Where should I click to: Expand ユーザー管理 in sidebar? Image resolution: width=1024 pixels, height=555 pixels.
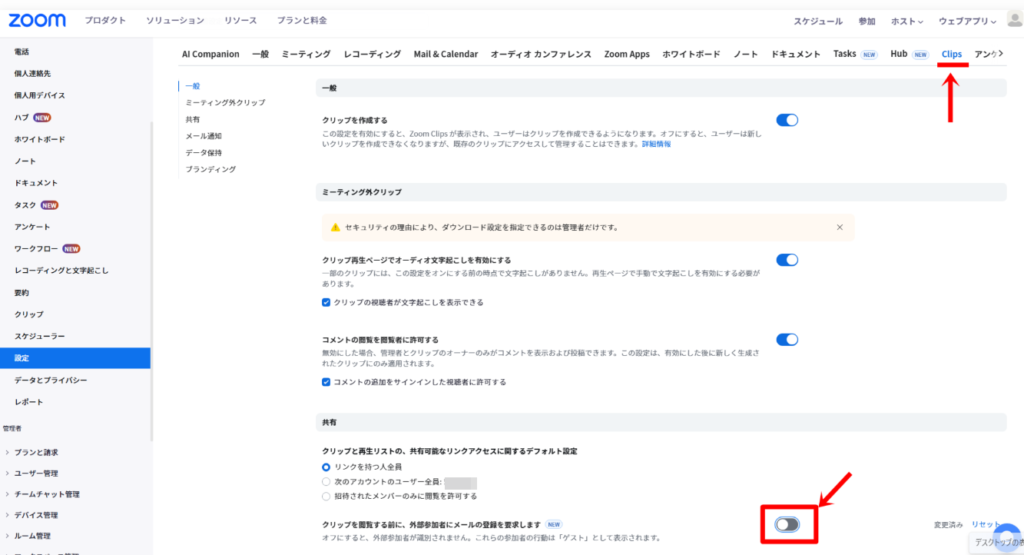33,473
